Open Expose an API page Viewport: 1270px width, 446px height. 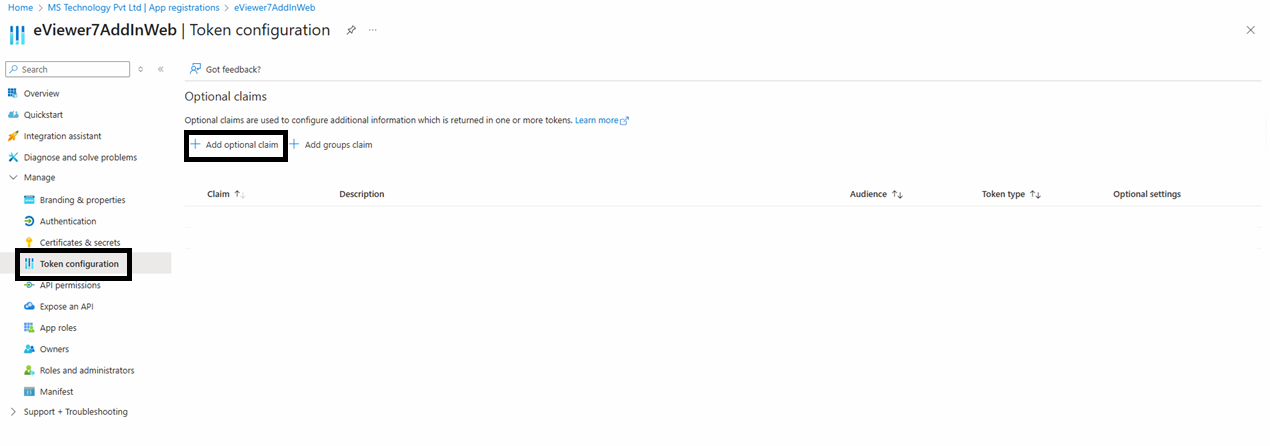[x=67, y=307]
